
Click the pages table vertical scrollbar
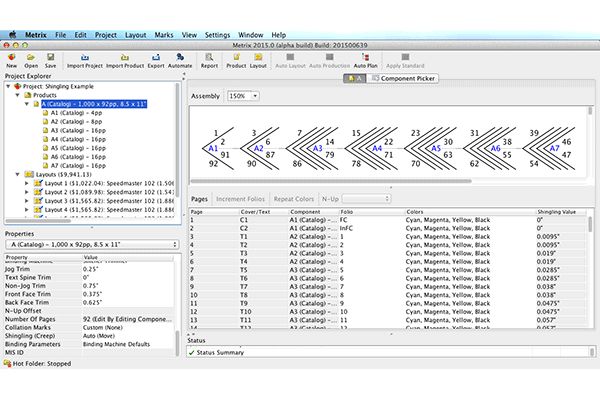tap(591, 224)
